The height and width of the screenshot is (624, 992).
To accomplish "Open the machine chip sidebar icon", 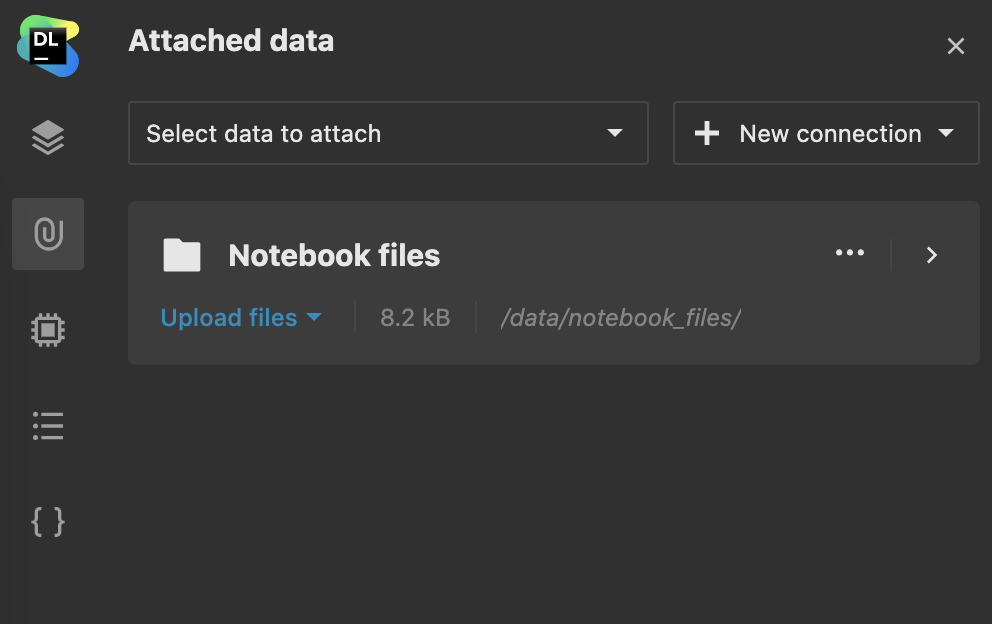I will click(x=48, y=330).
